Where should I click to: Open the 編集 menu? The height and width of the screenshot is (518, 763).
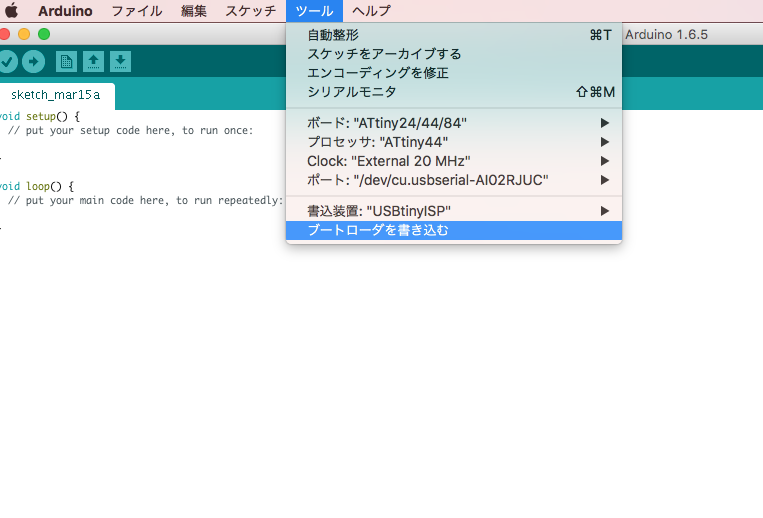tap(194, 11)
